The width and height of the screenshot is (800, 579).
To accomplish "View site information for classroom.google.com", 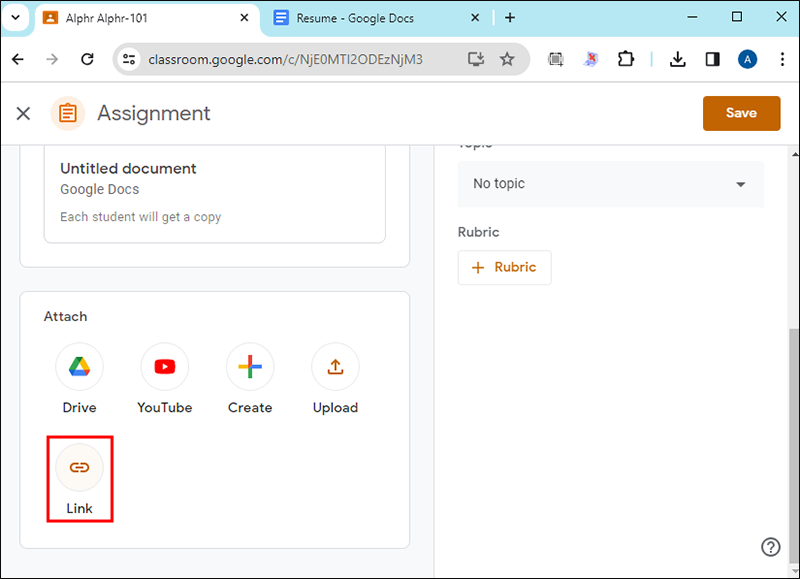I will [x=129, y=59].
